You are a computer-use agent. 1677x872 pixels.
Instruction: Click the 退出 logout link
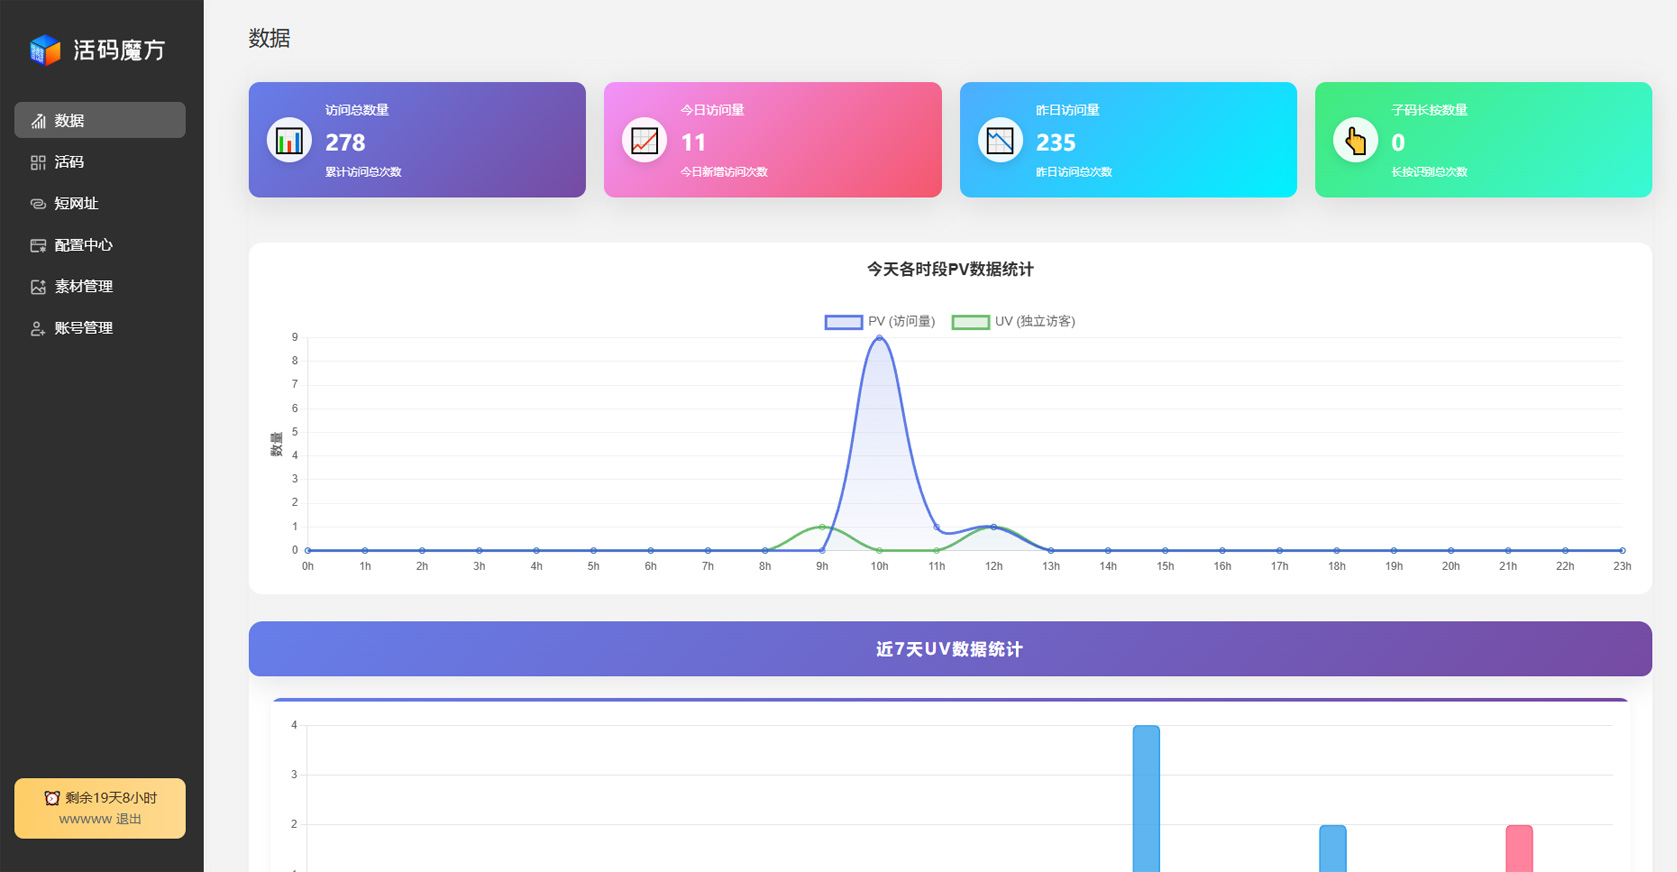[x=129, y=819]
